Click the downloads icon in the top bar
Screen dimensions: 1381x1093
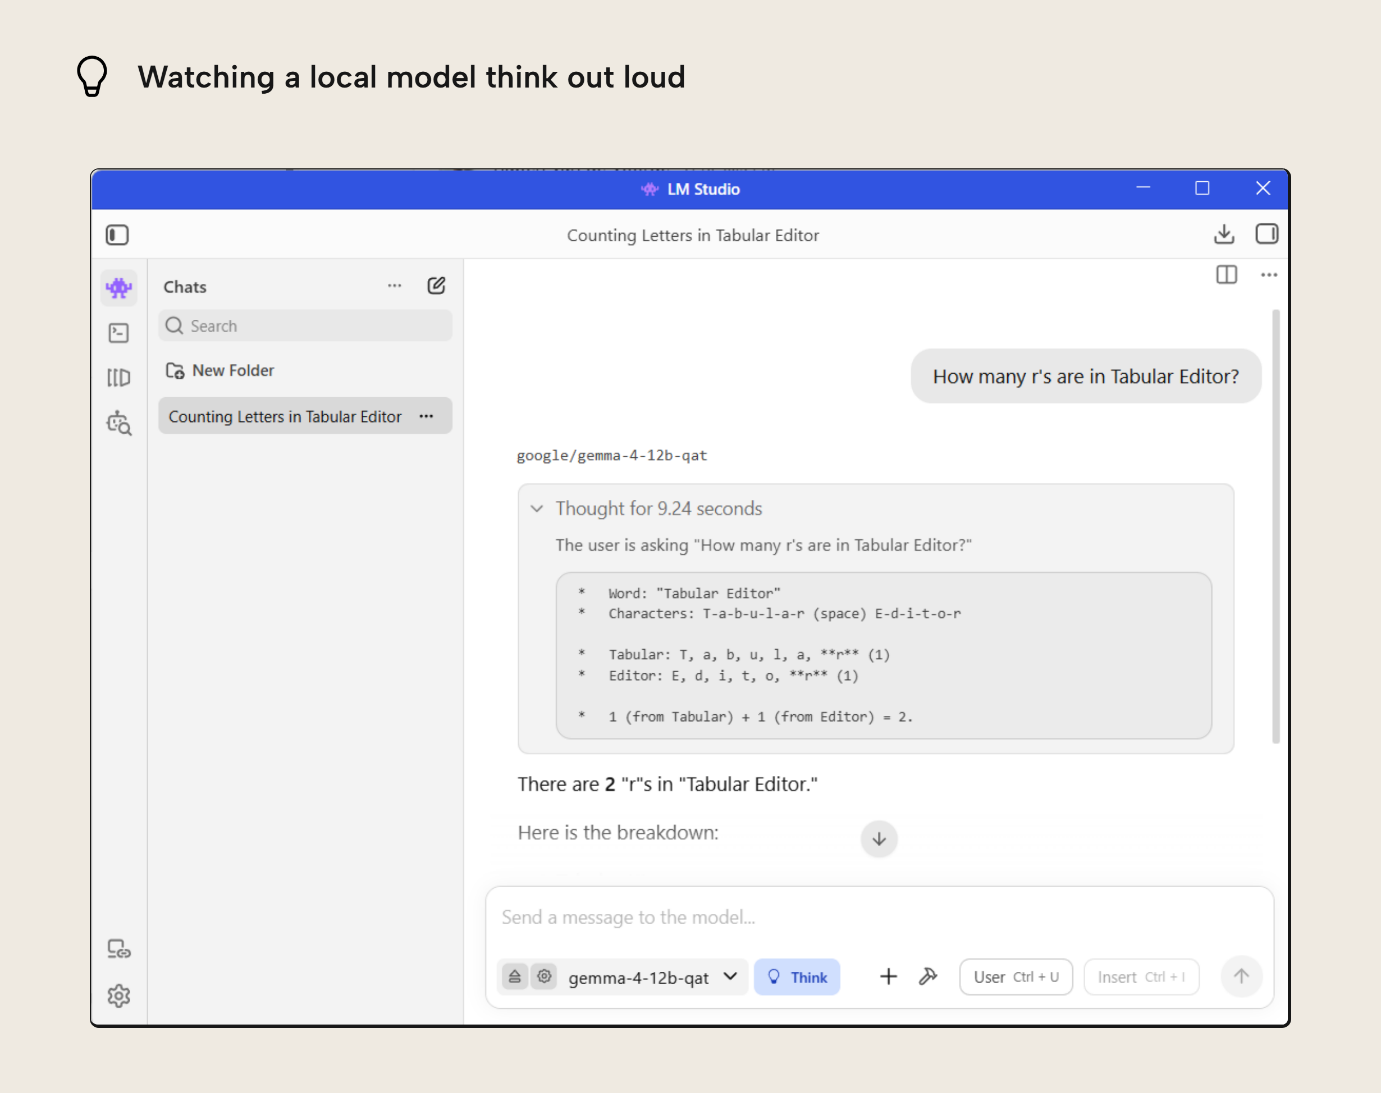[x=1224, y=234]
